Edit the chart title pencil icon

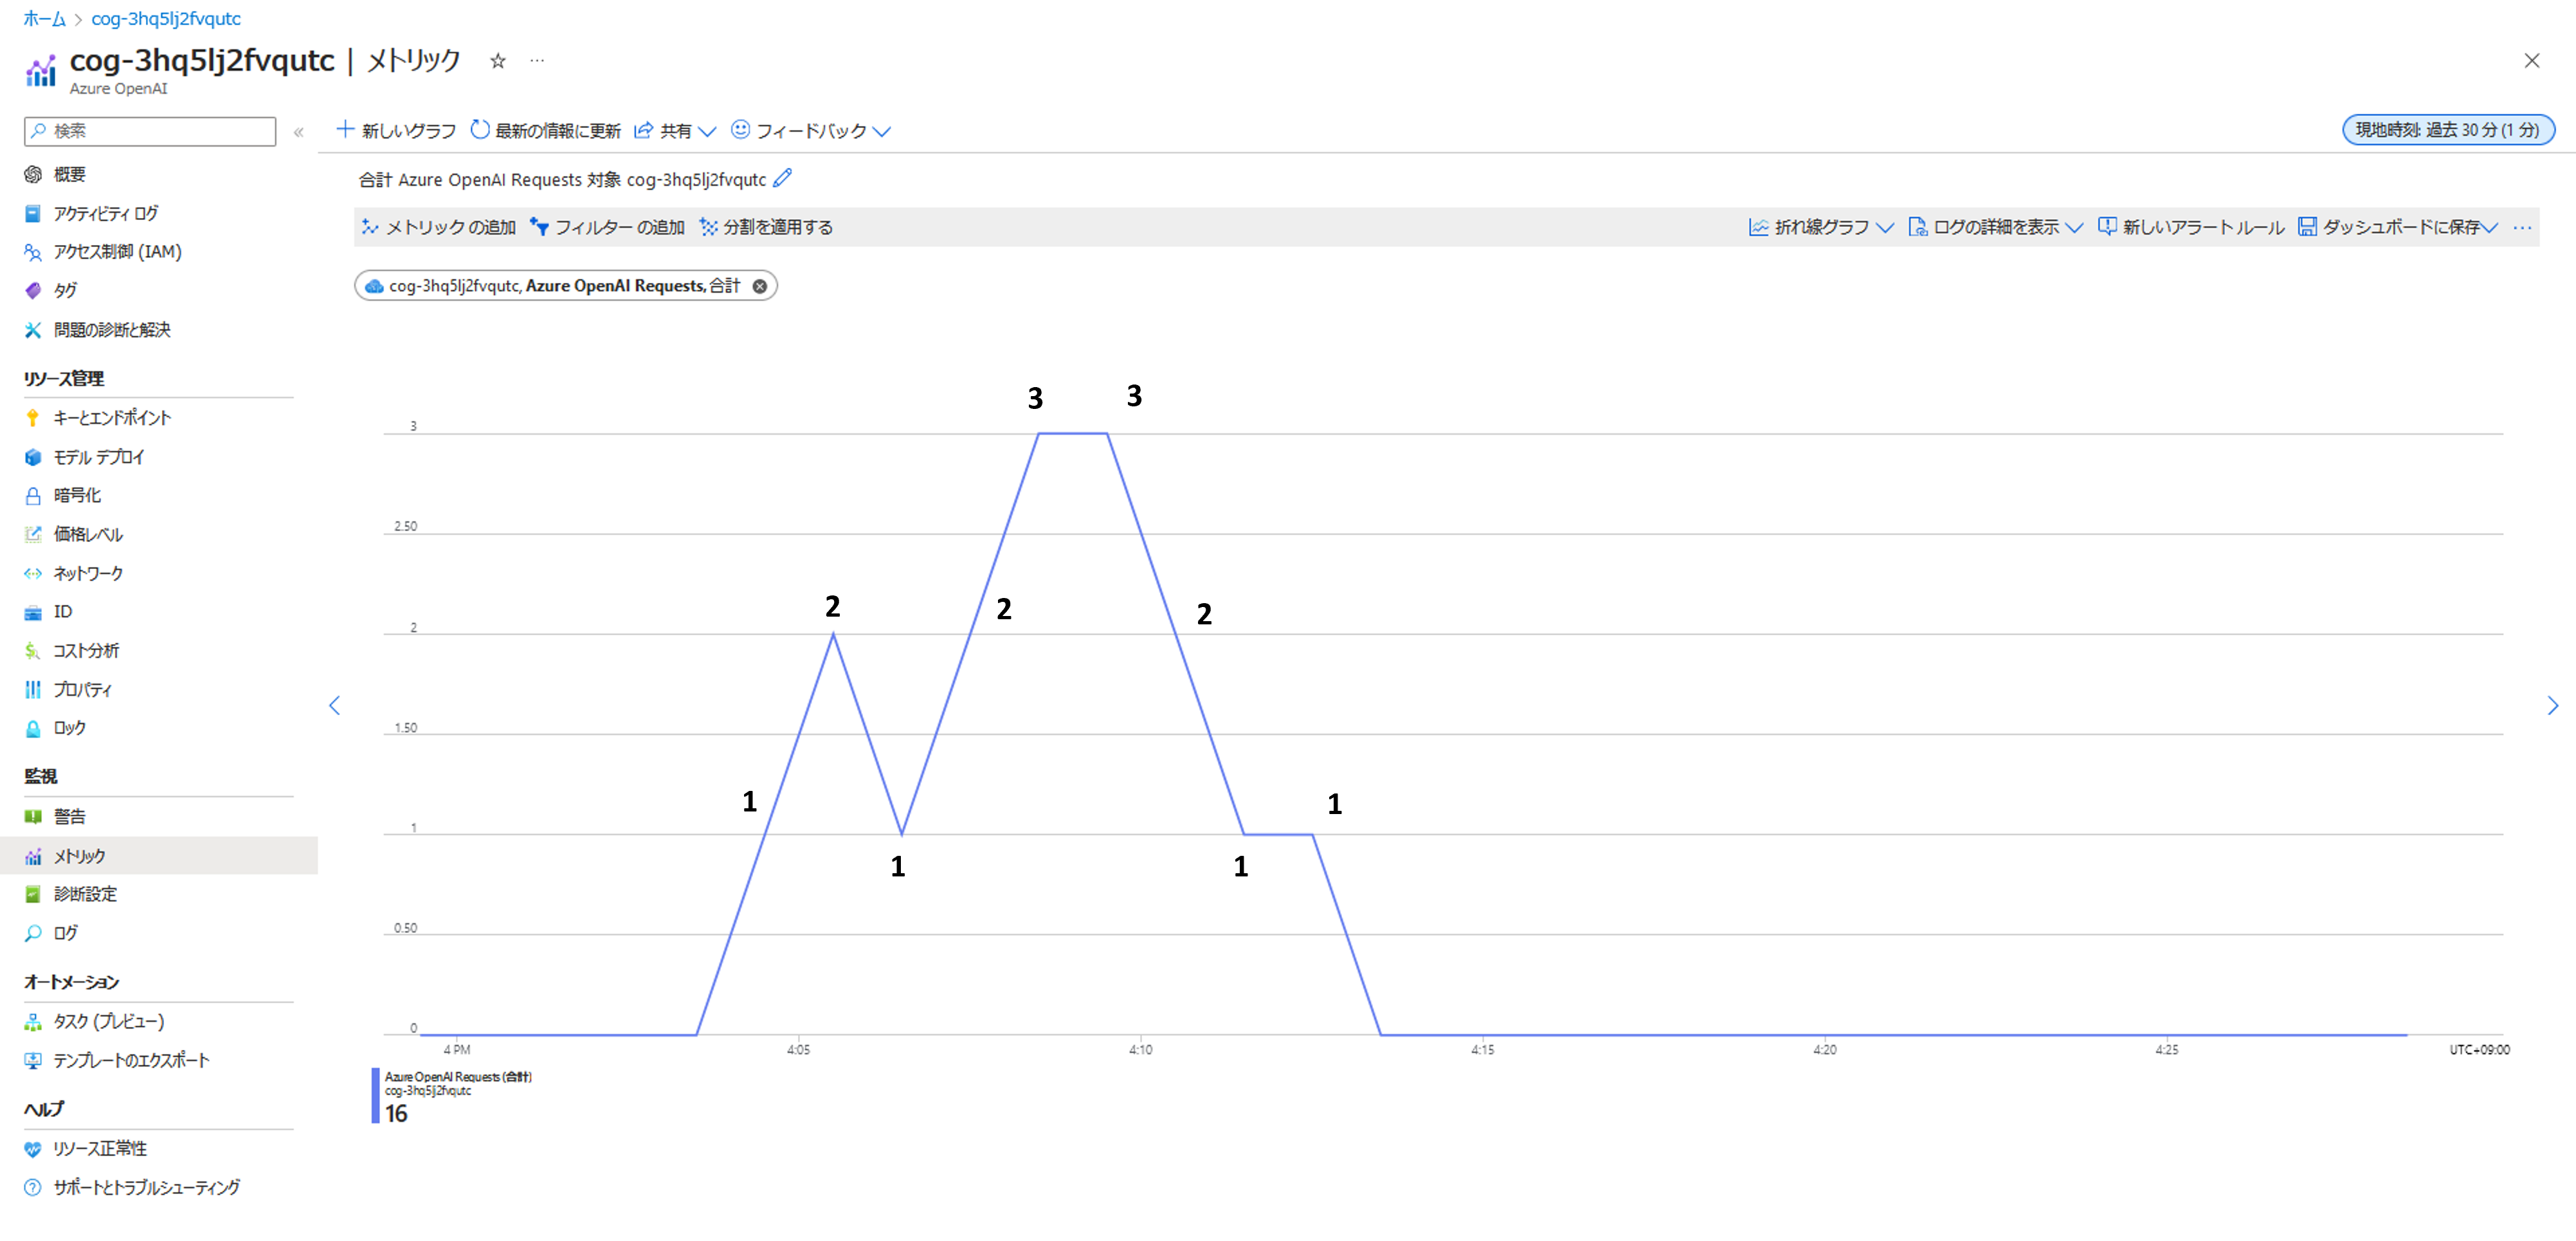783,178
